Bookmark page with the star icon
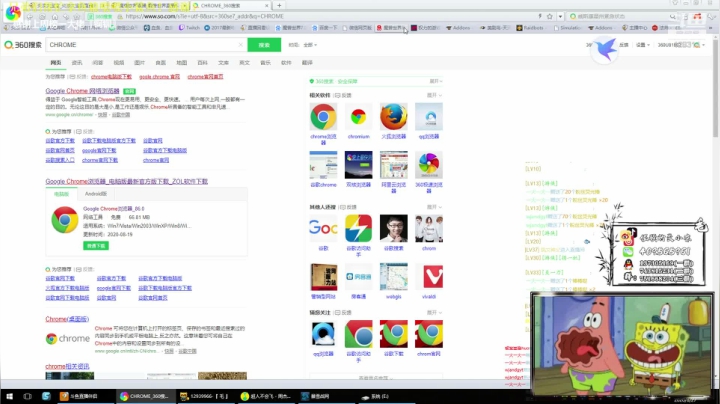The width and height of the screenshot is (720, 404). coord(550,17)
